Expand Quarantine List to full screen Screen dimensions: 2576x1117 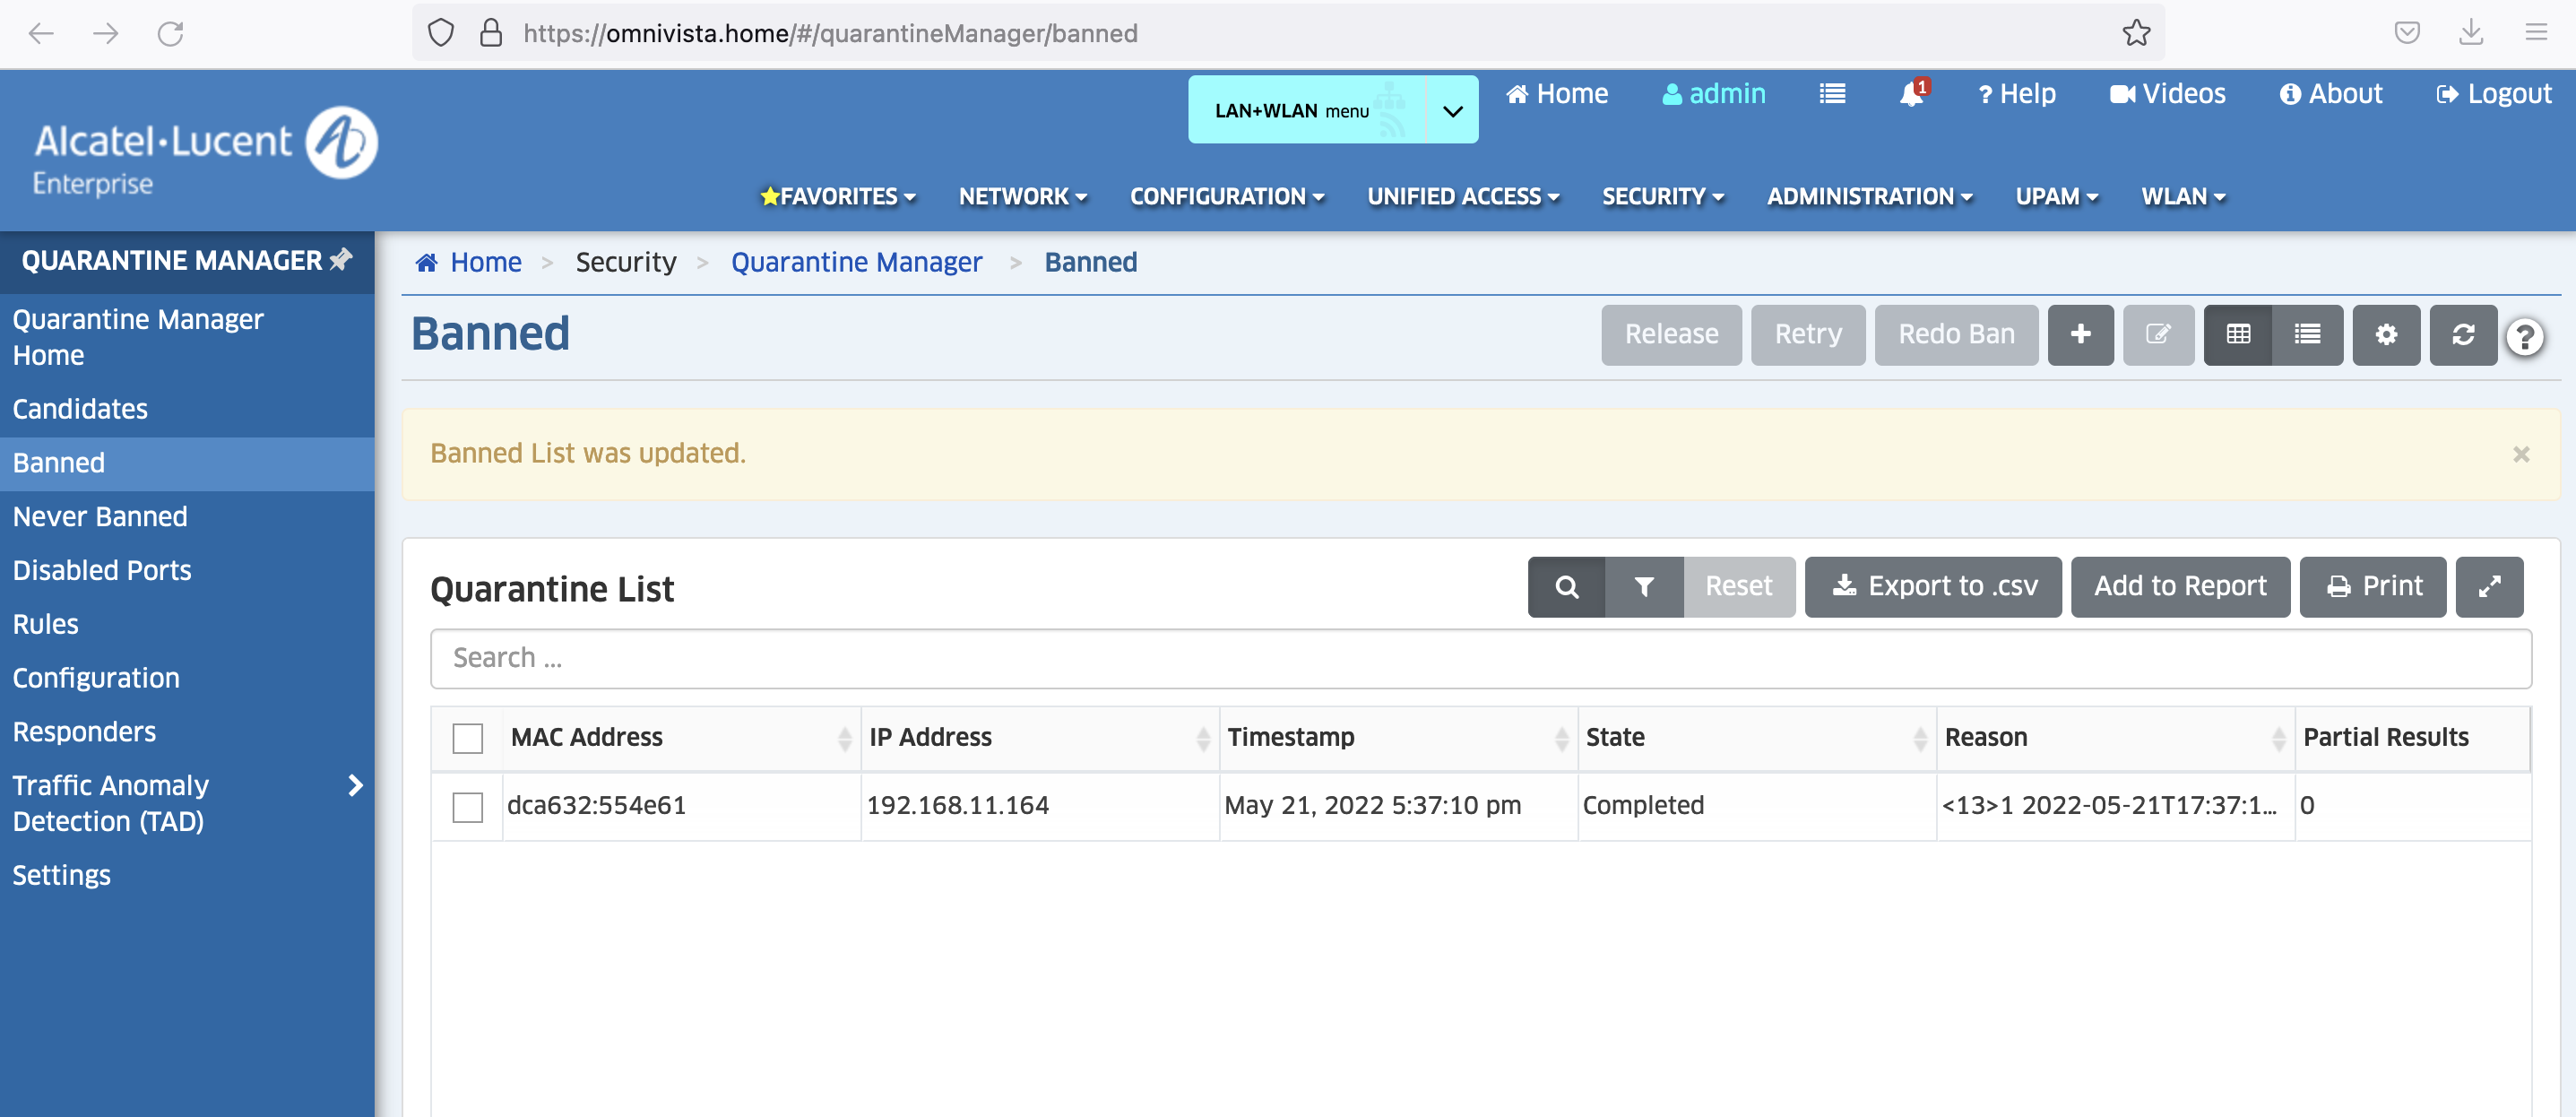point(2489,587)
